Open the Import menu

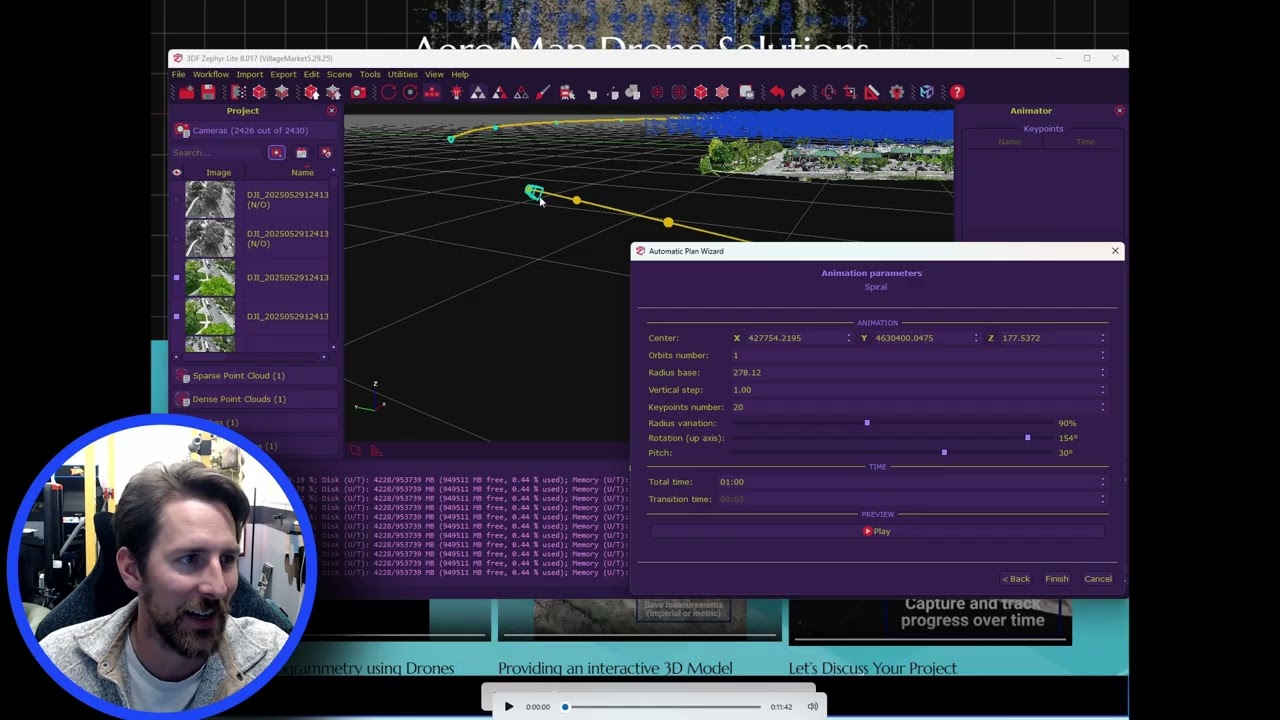(250, 74)
